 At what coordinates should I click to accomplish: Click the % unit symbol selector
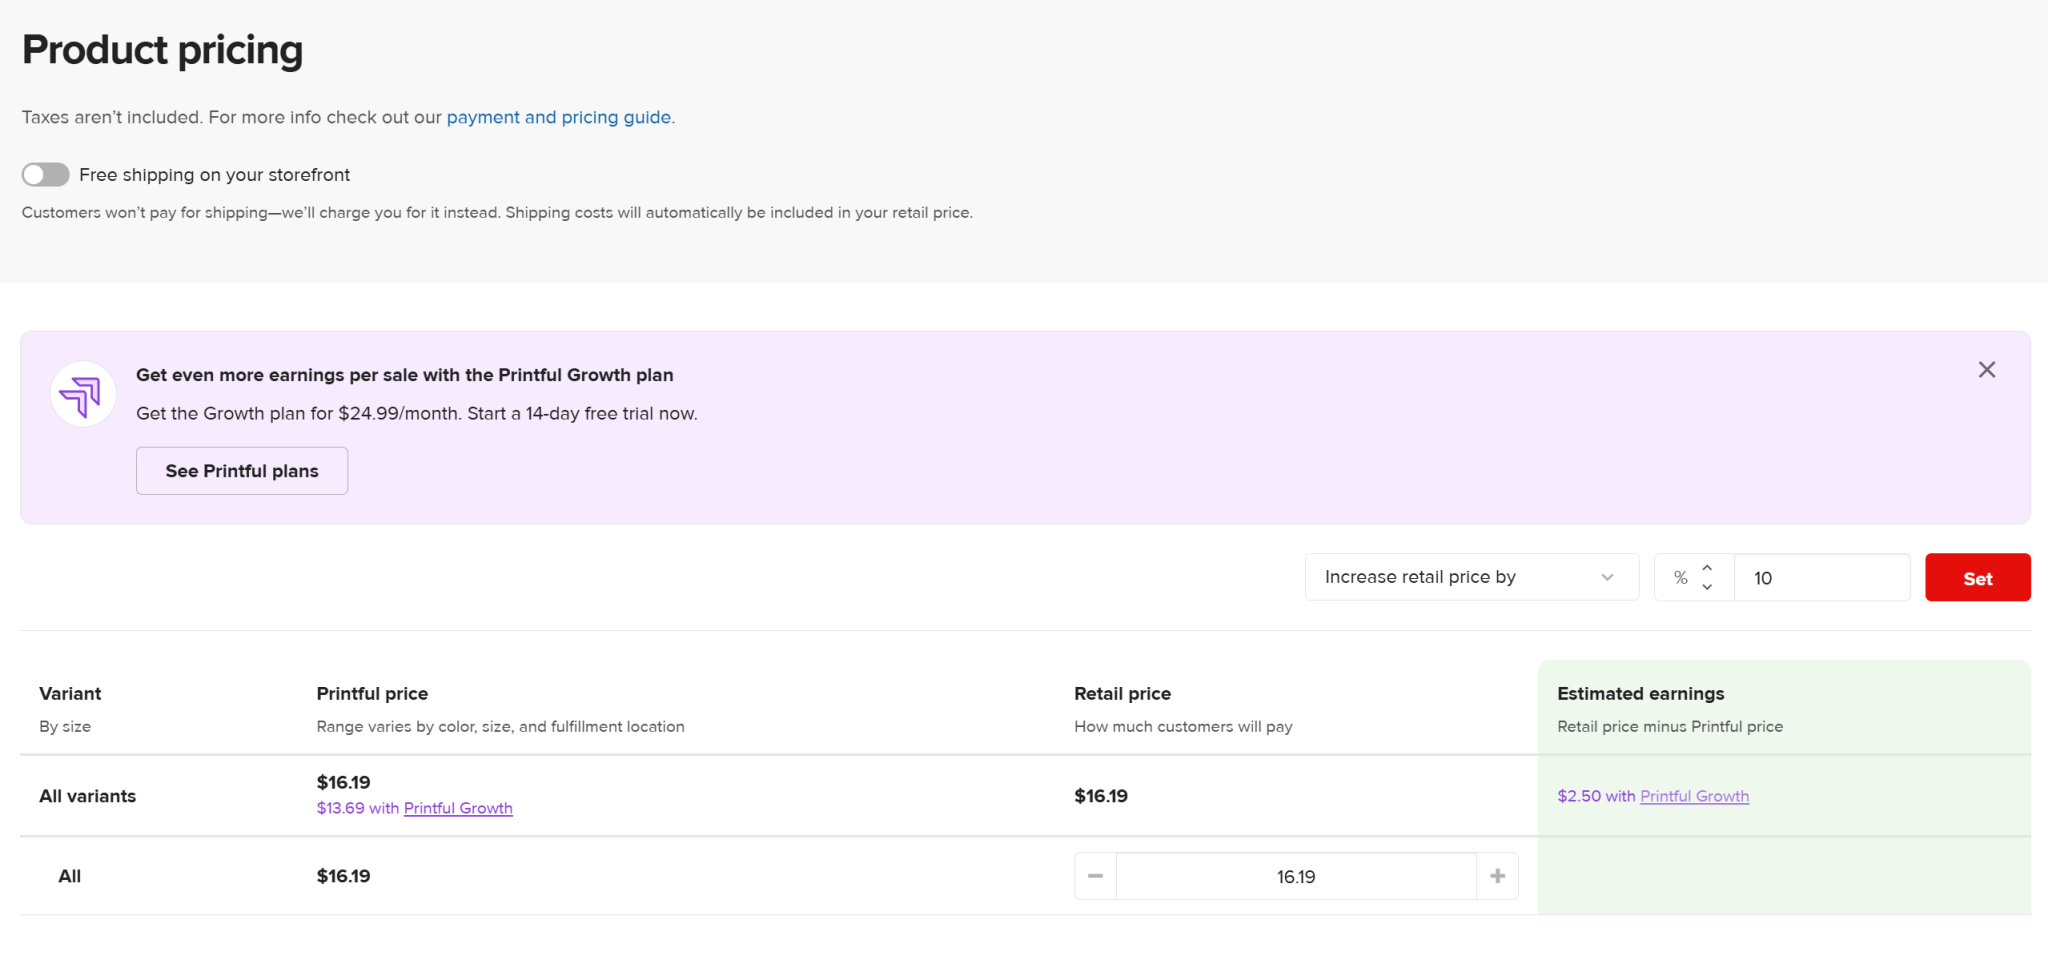pyautogui.click(x=1681, y=578)
